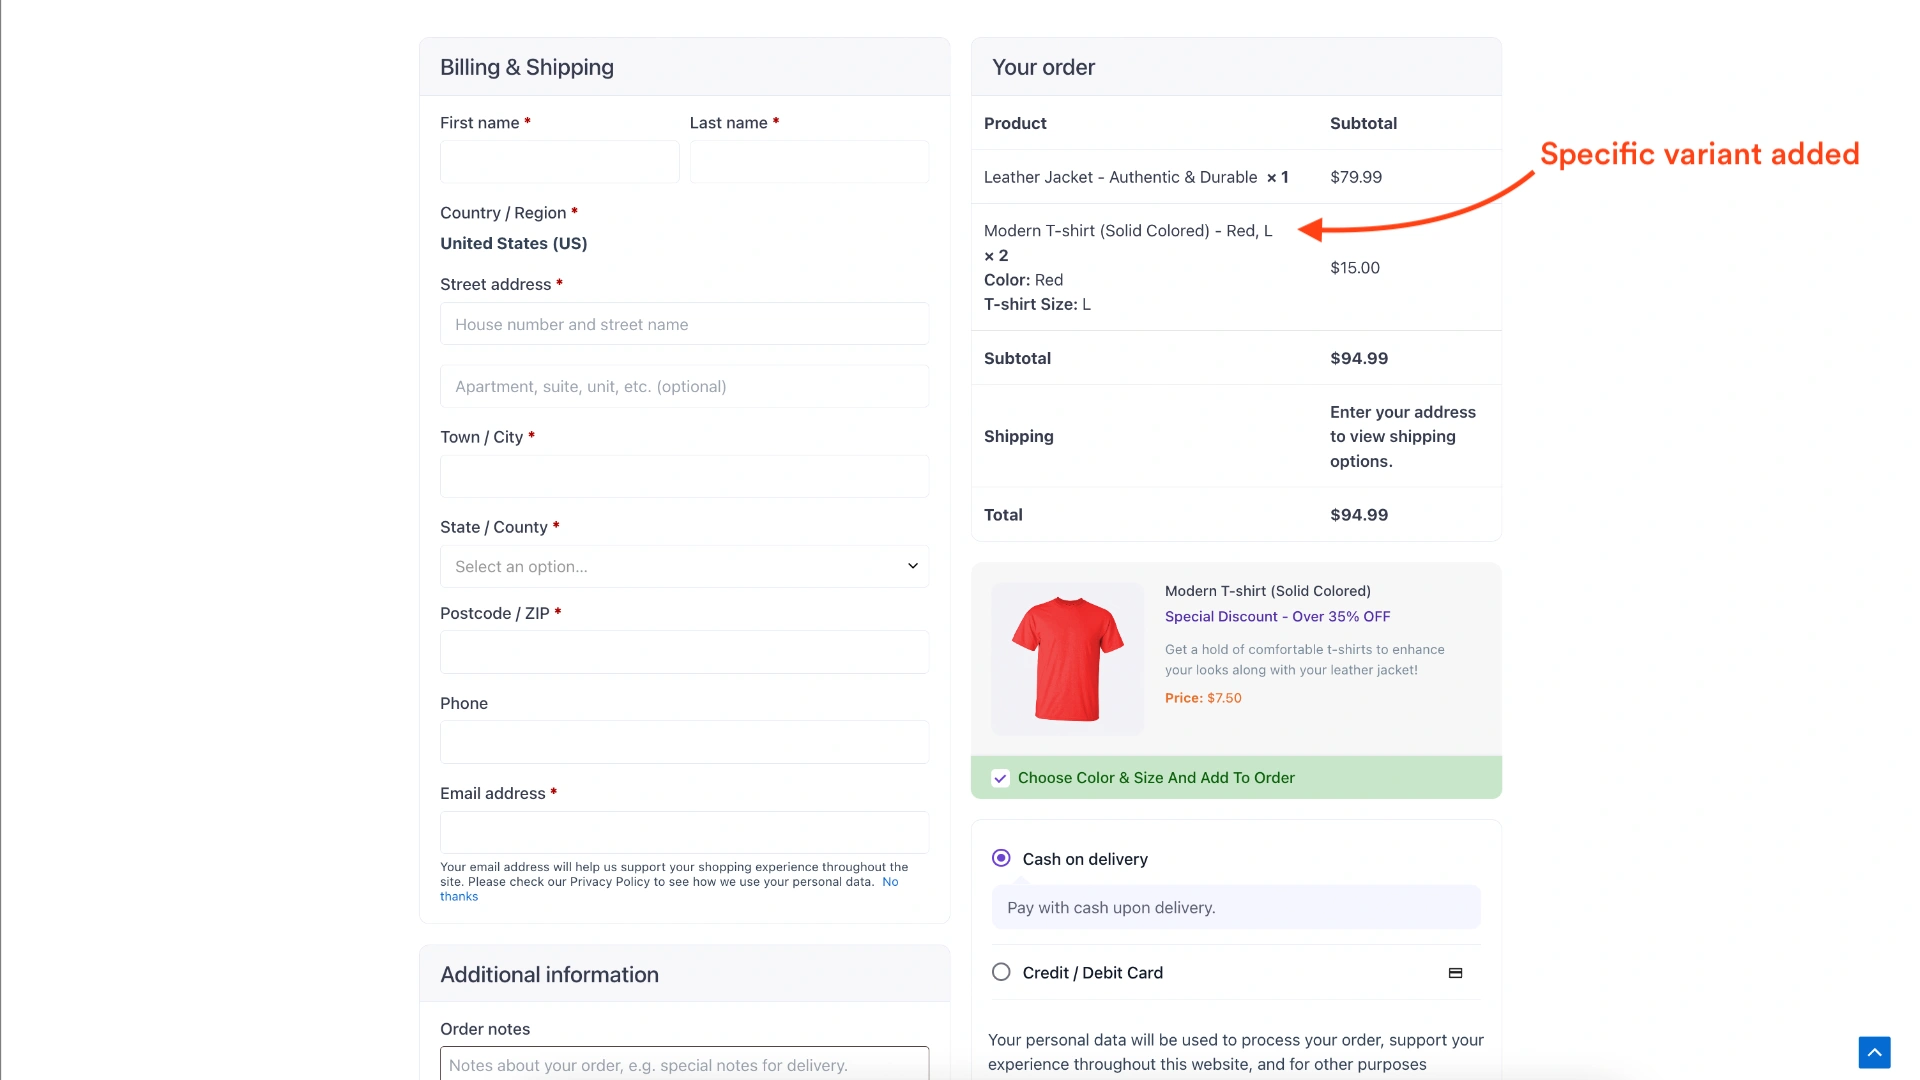Click the house number and street name field

click(x=684, y=323)
